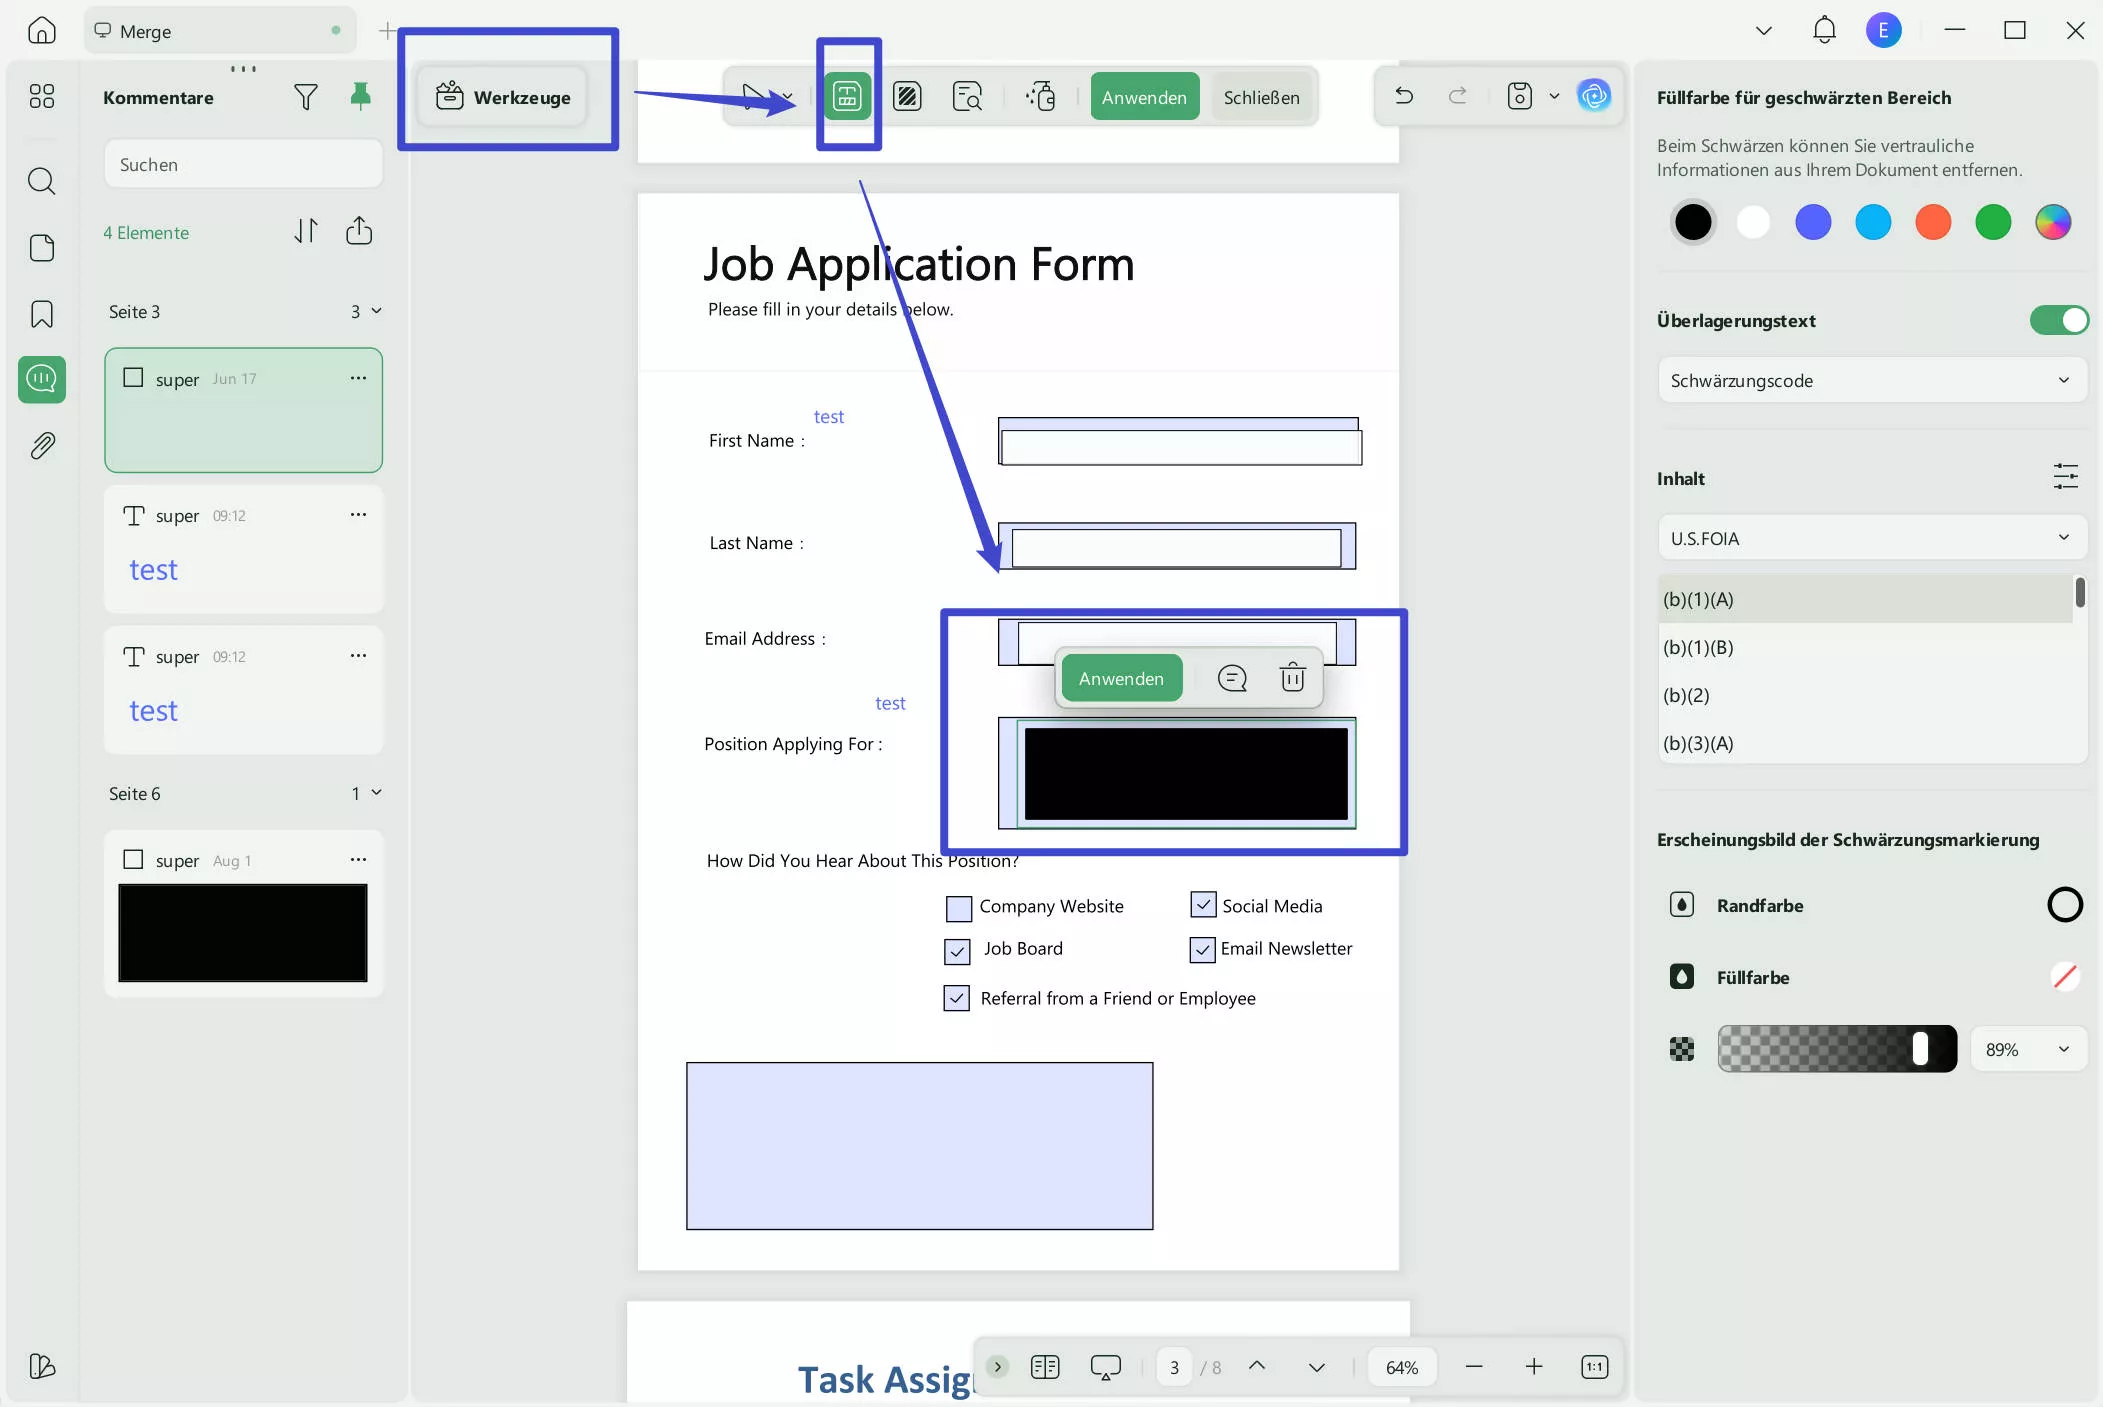Viewport: 2103px width, 1407px height.
Task: Click Anwenden in the floating popup
Action: pos(1121,678)
